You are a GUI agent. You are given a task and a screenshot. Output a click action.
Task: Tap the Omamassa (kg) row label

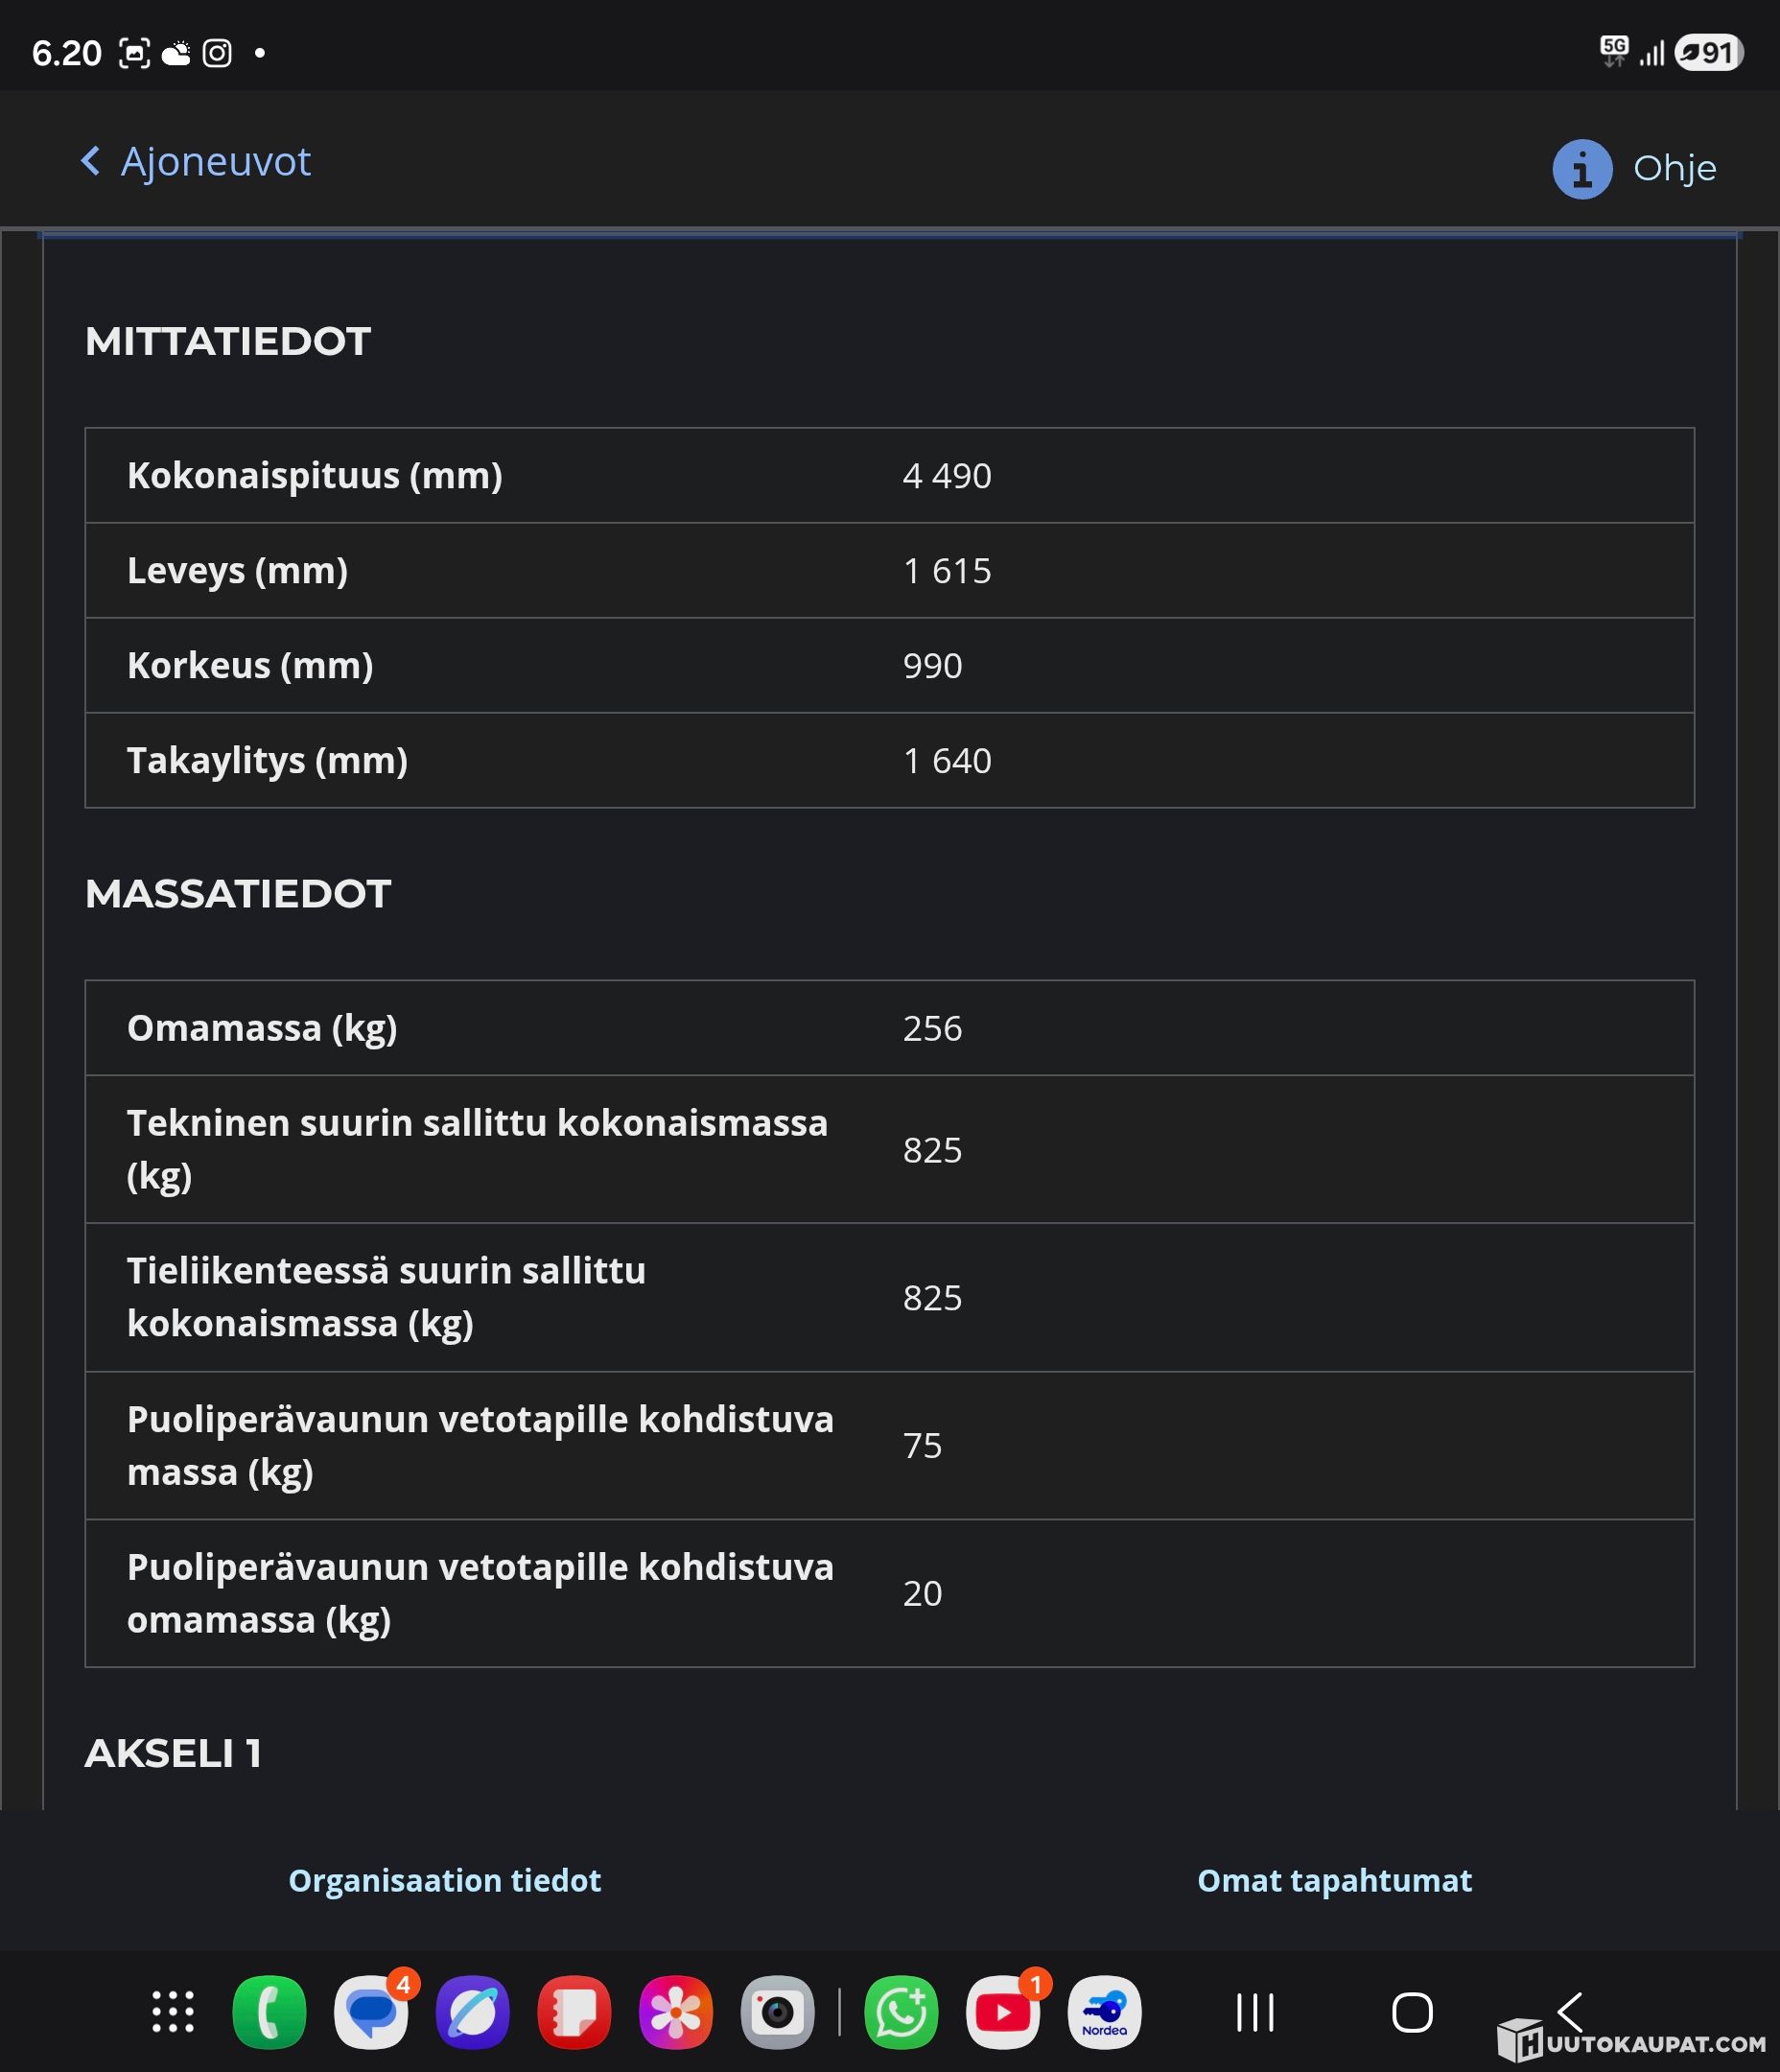[262, 1028]
